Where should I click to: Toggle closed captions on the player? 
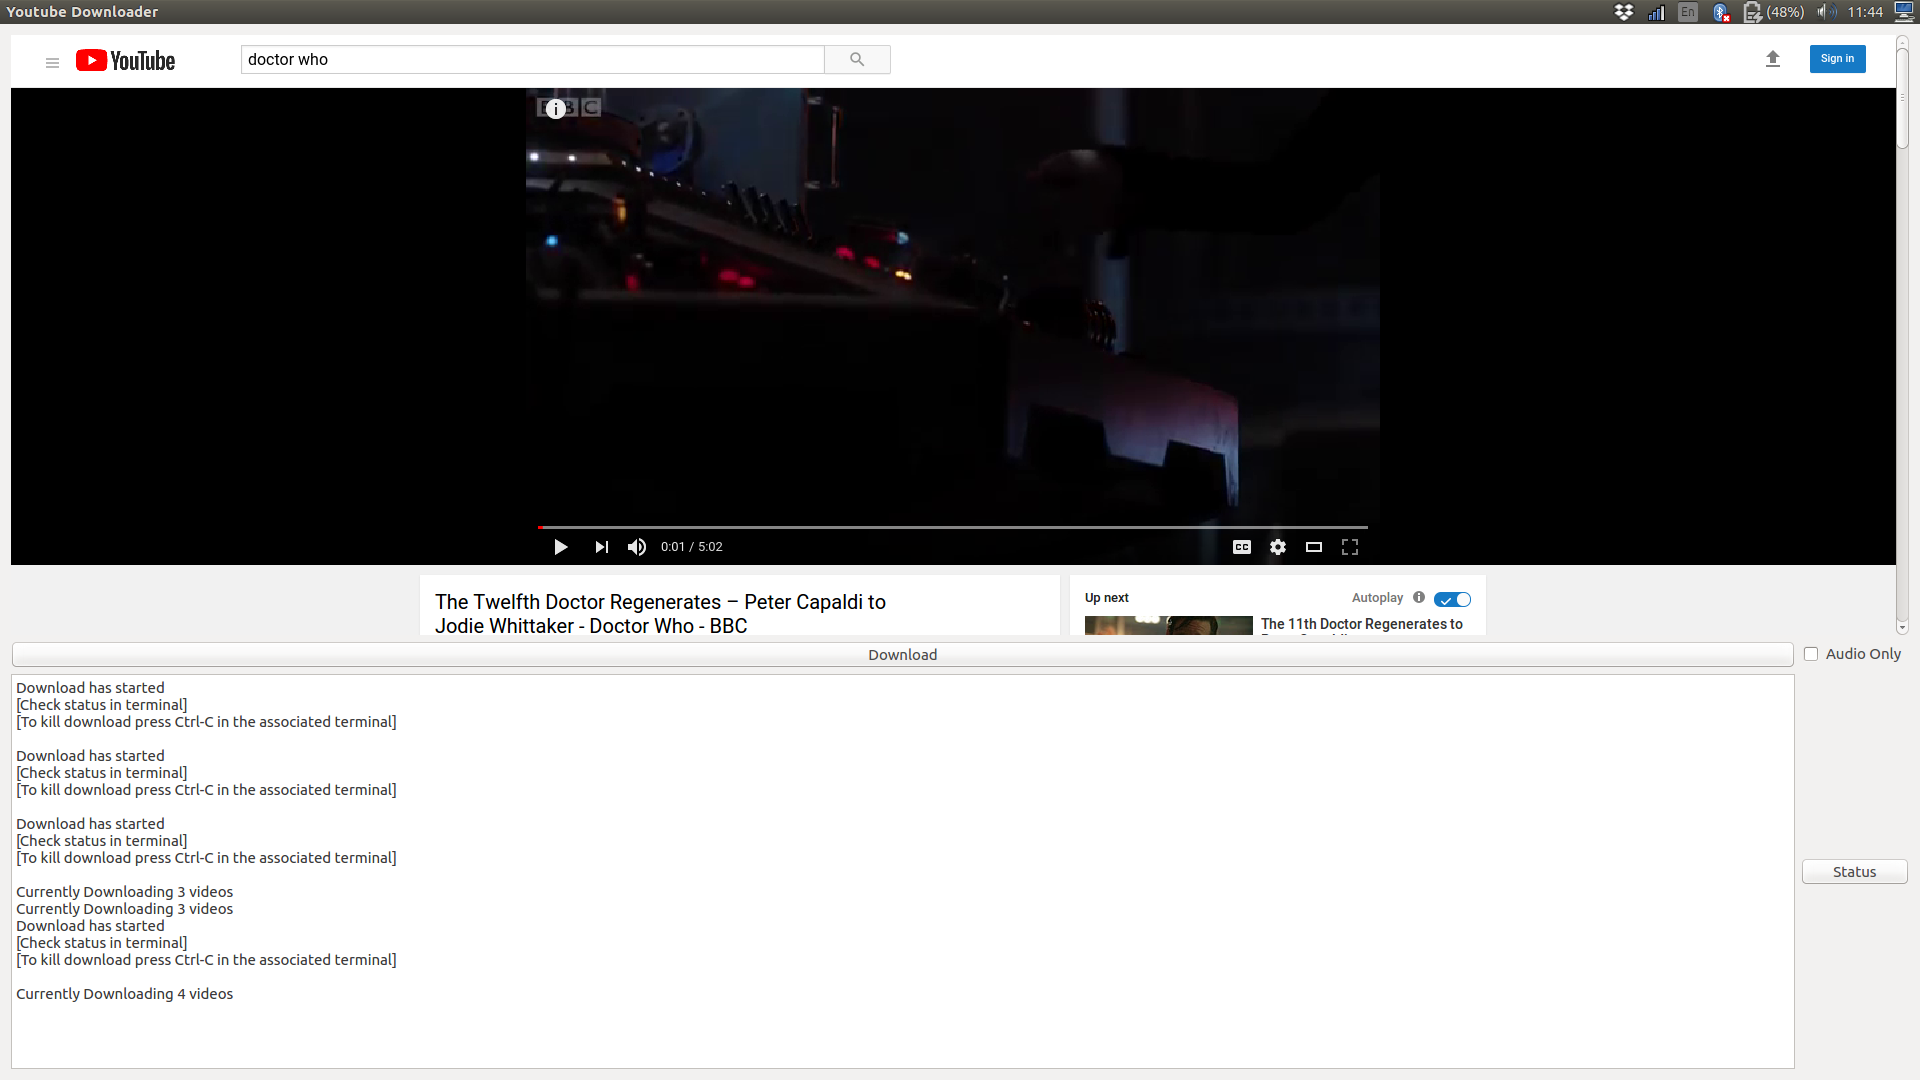point(1242,547)
